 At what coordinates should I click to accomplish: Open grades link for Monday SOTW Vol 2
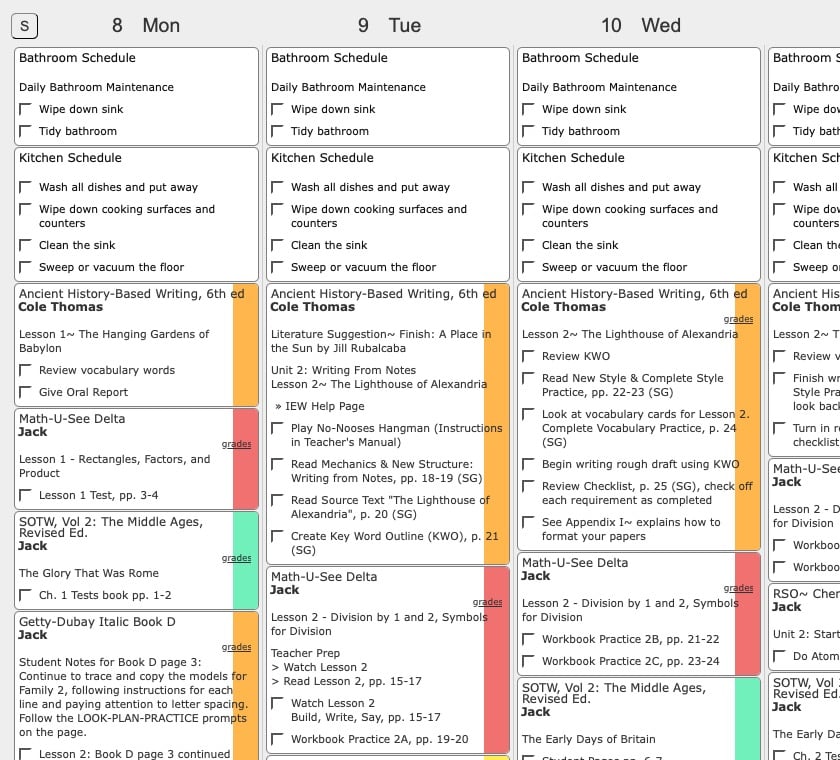coord(236,558)
